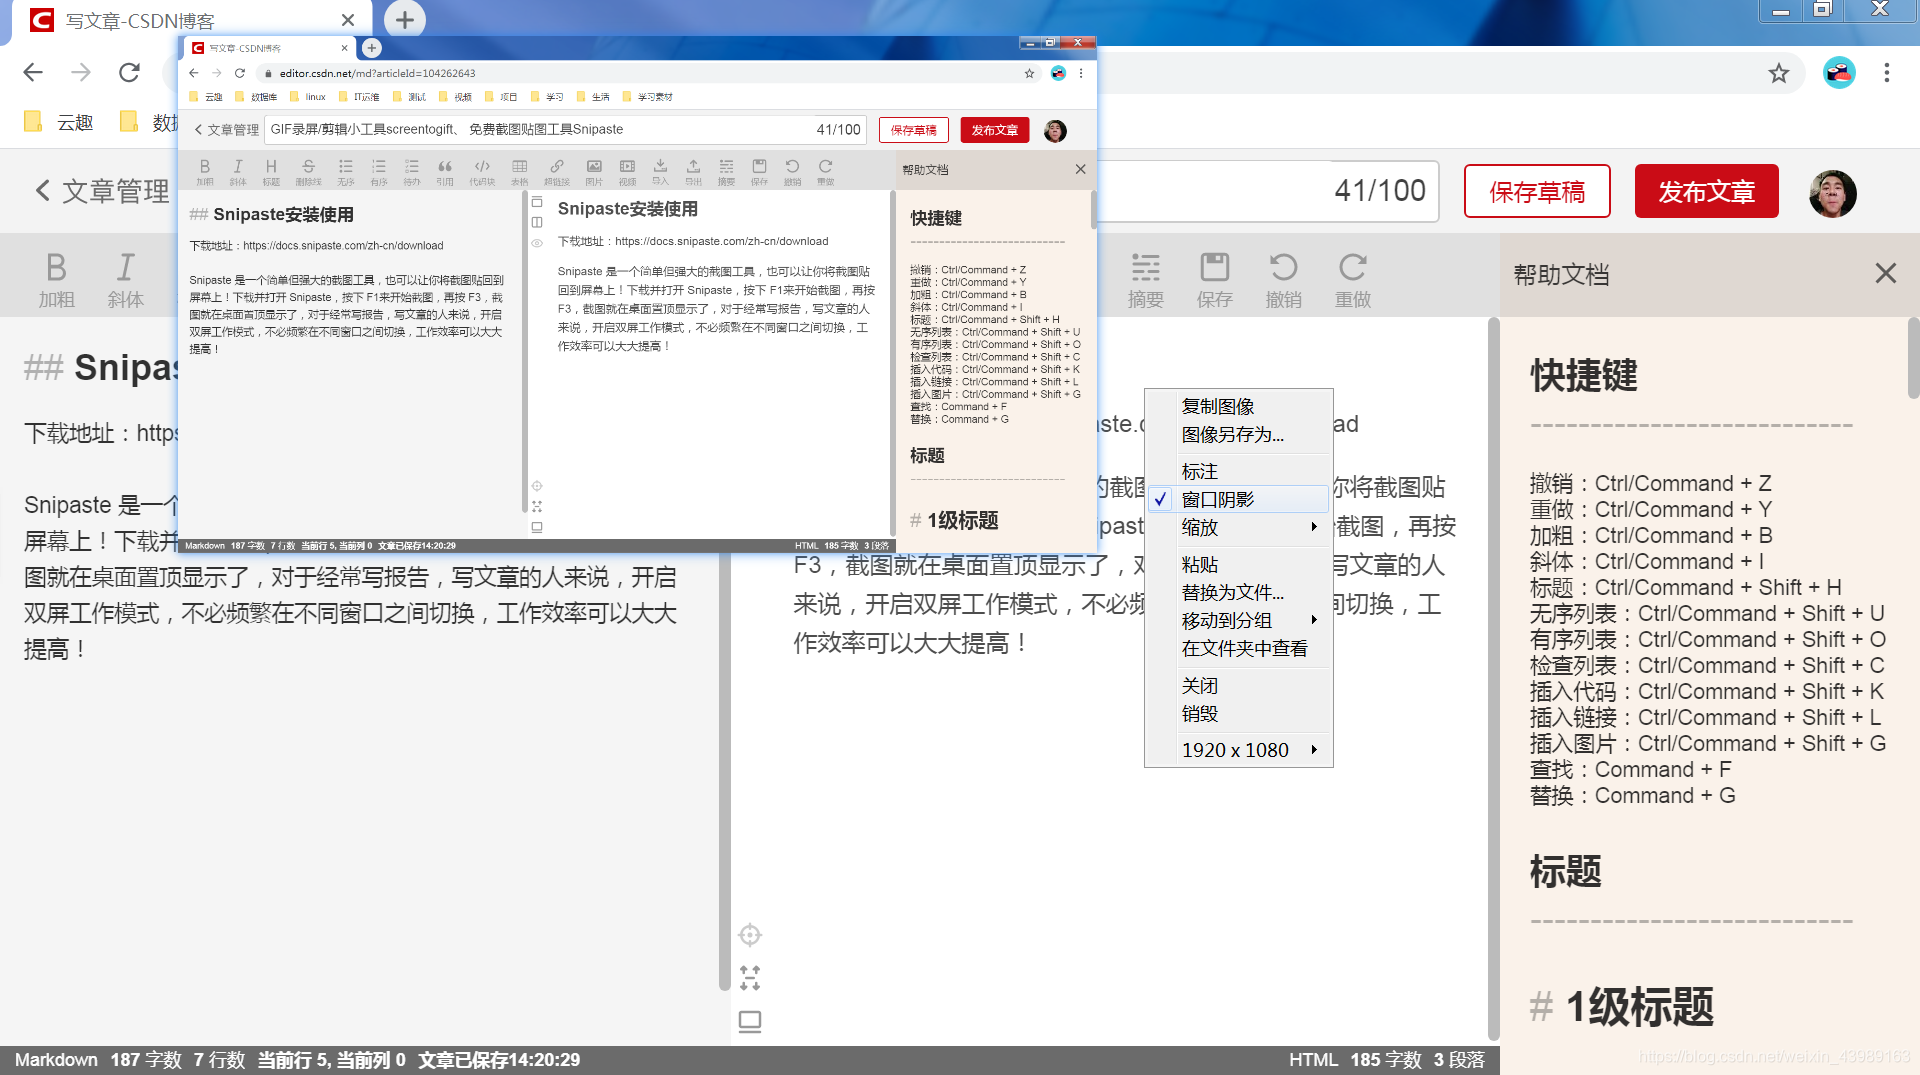The height and width of the screenshot is (1075, 1920).
Task: Click Bold (加粗) in the large background editor
Action: click(x=56, y=279)
